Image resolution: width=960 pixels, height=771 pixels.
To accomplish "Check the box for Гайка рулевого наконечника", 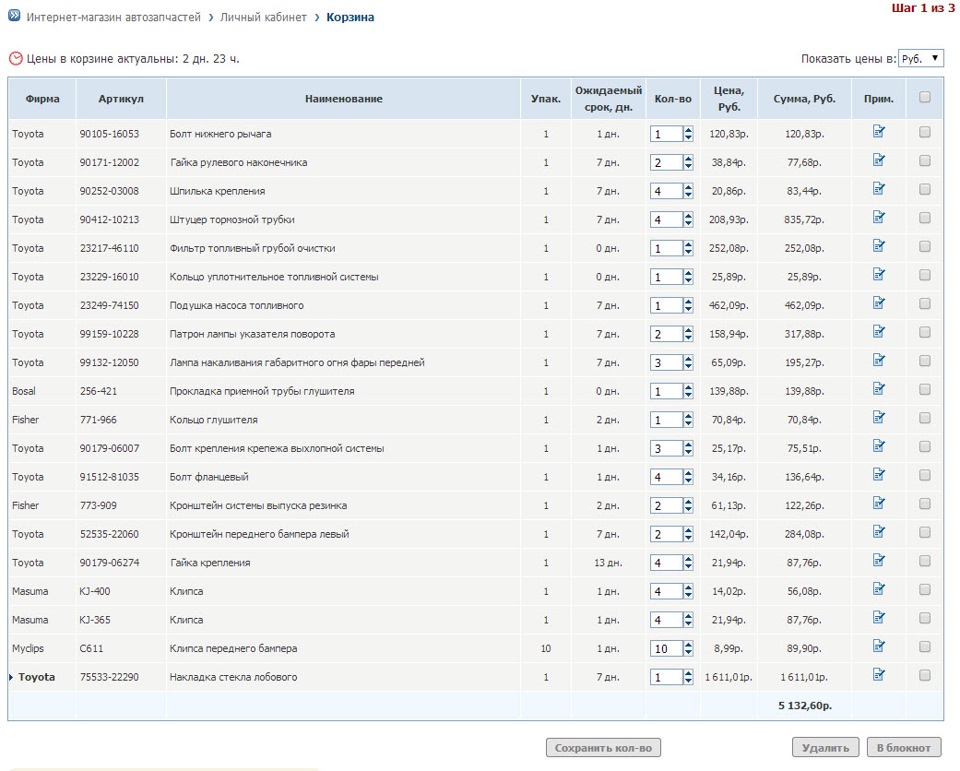I will pyautogui.click(x=925, y=161).
